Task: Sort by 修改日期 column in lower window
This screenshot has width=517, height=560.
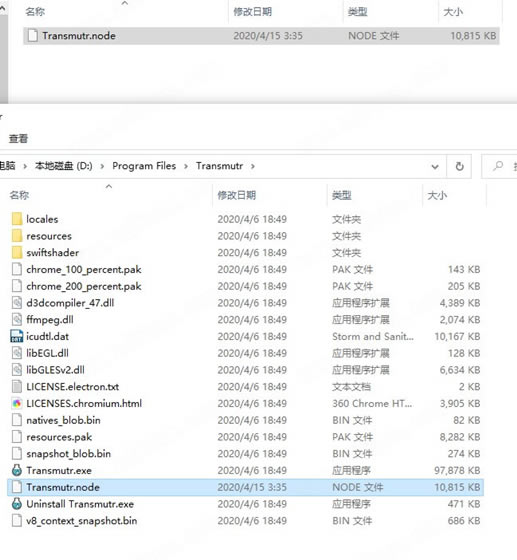Action: (x=237, y=195)
